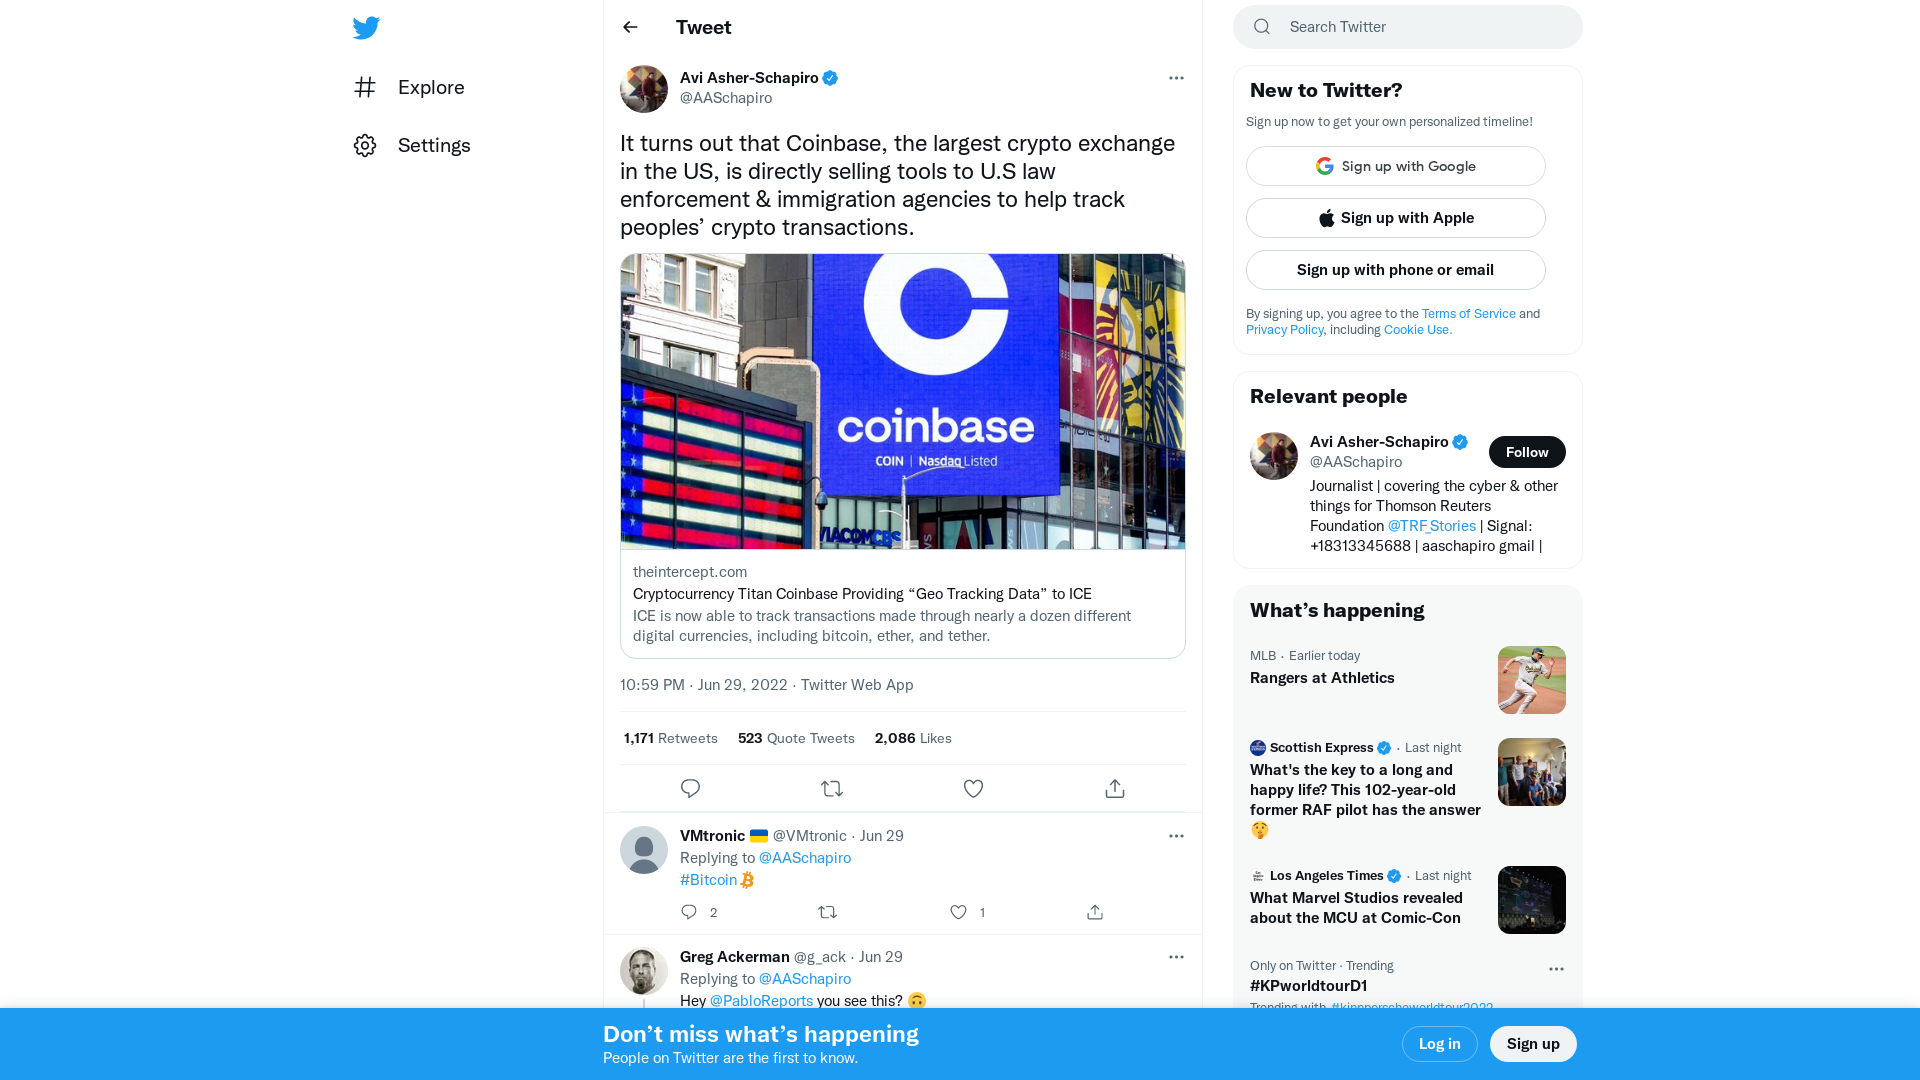Click the retweet icon on the main tweet
This screenshot has height=1080, width=1920.
click(x=832, y=788)
